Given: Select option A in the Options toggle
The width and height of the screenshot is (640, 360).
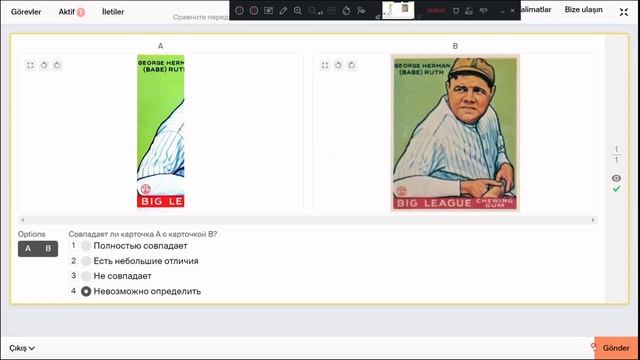Looking at the screenshot, I should (28, 249).
